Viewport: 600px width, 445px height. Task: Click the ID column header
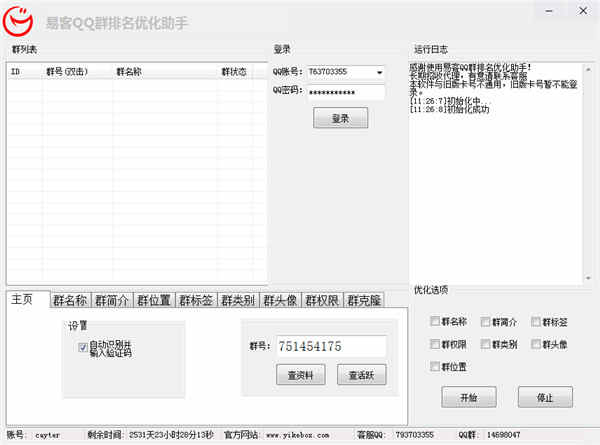(x=24, y=72)
